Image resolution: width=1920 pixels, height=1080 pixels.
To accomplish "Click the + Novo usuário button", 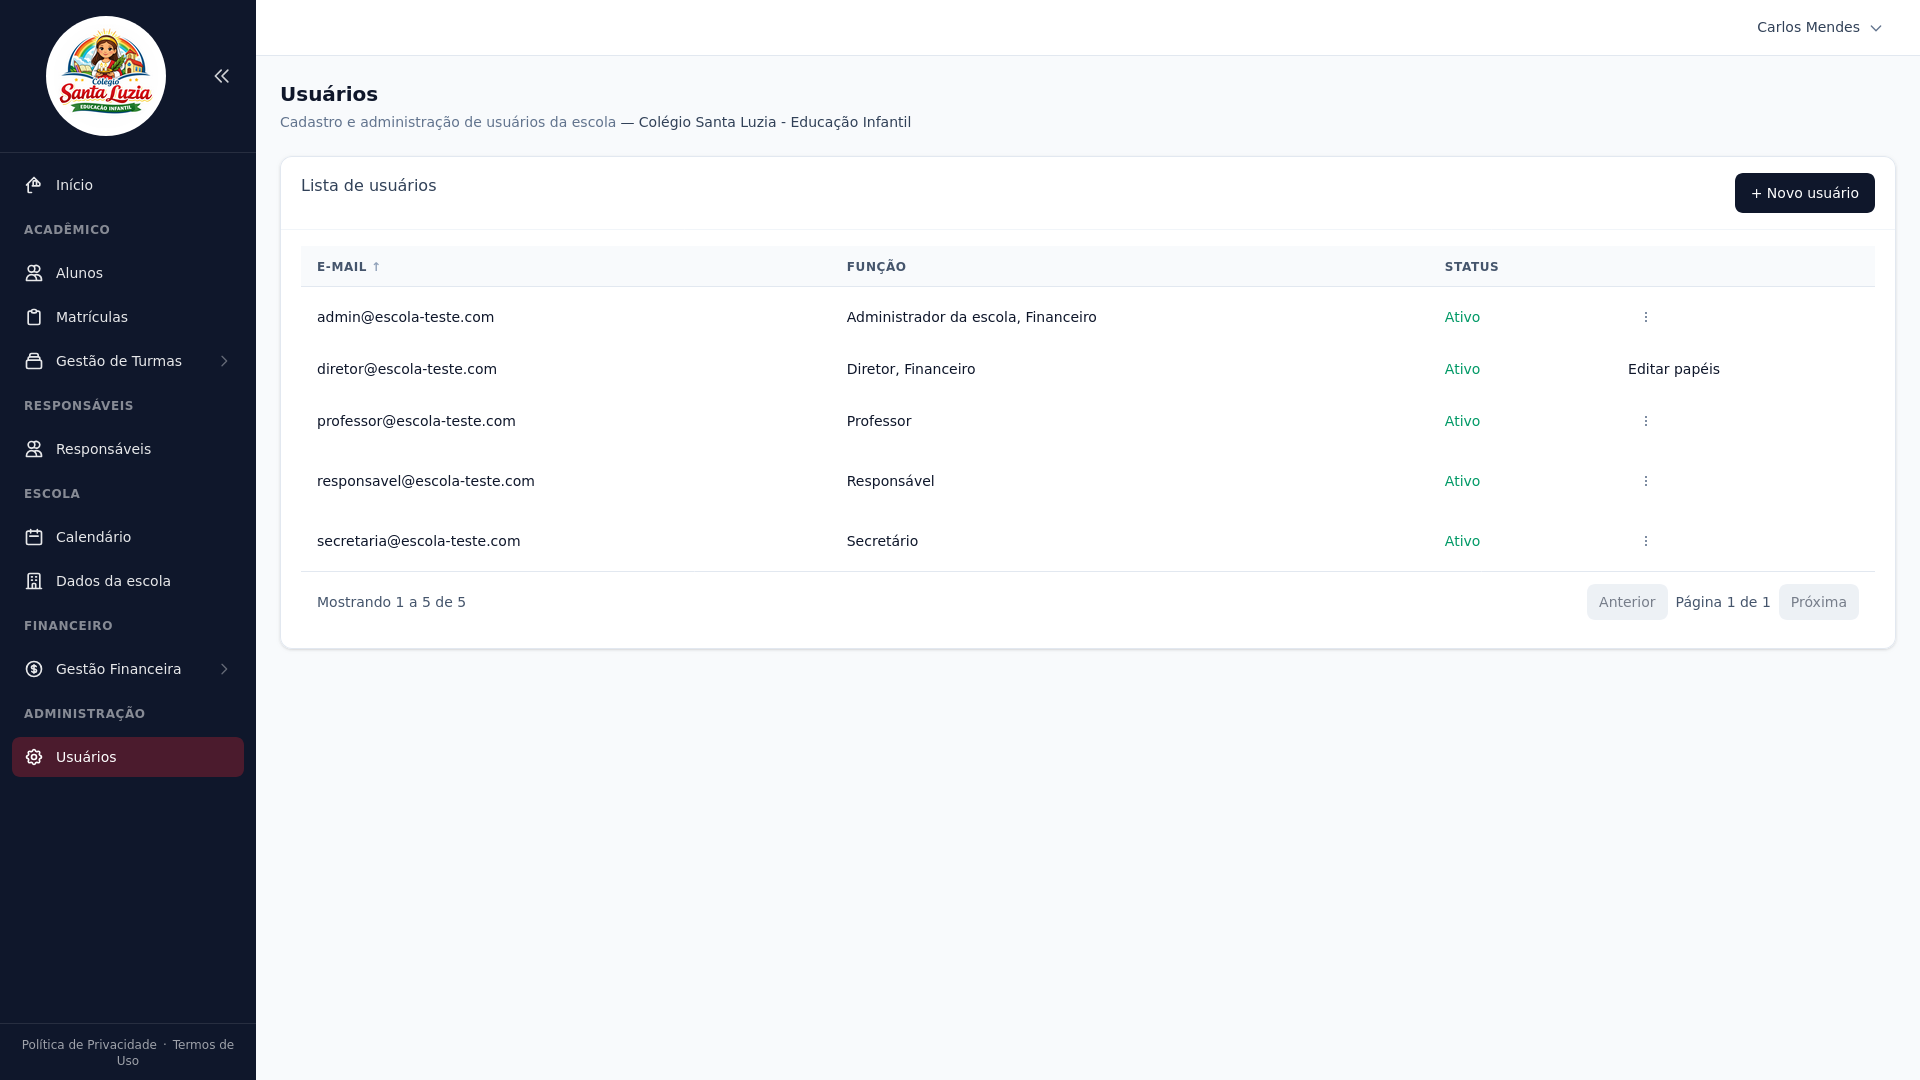I will 1804,193.
